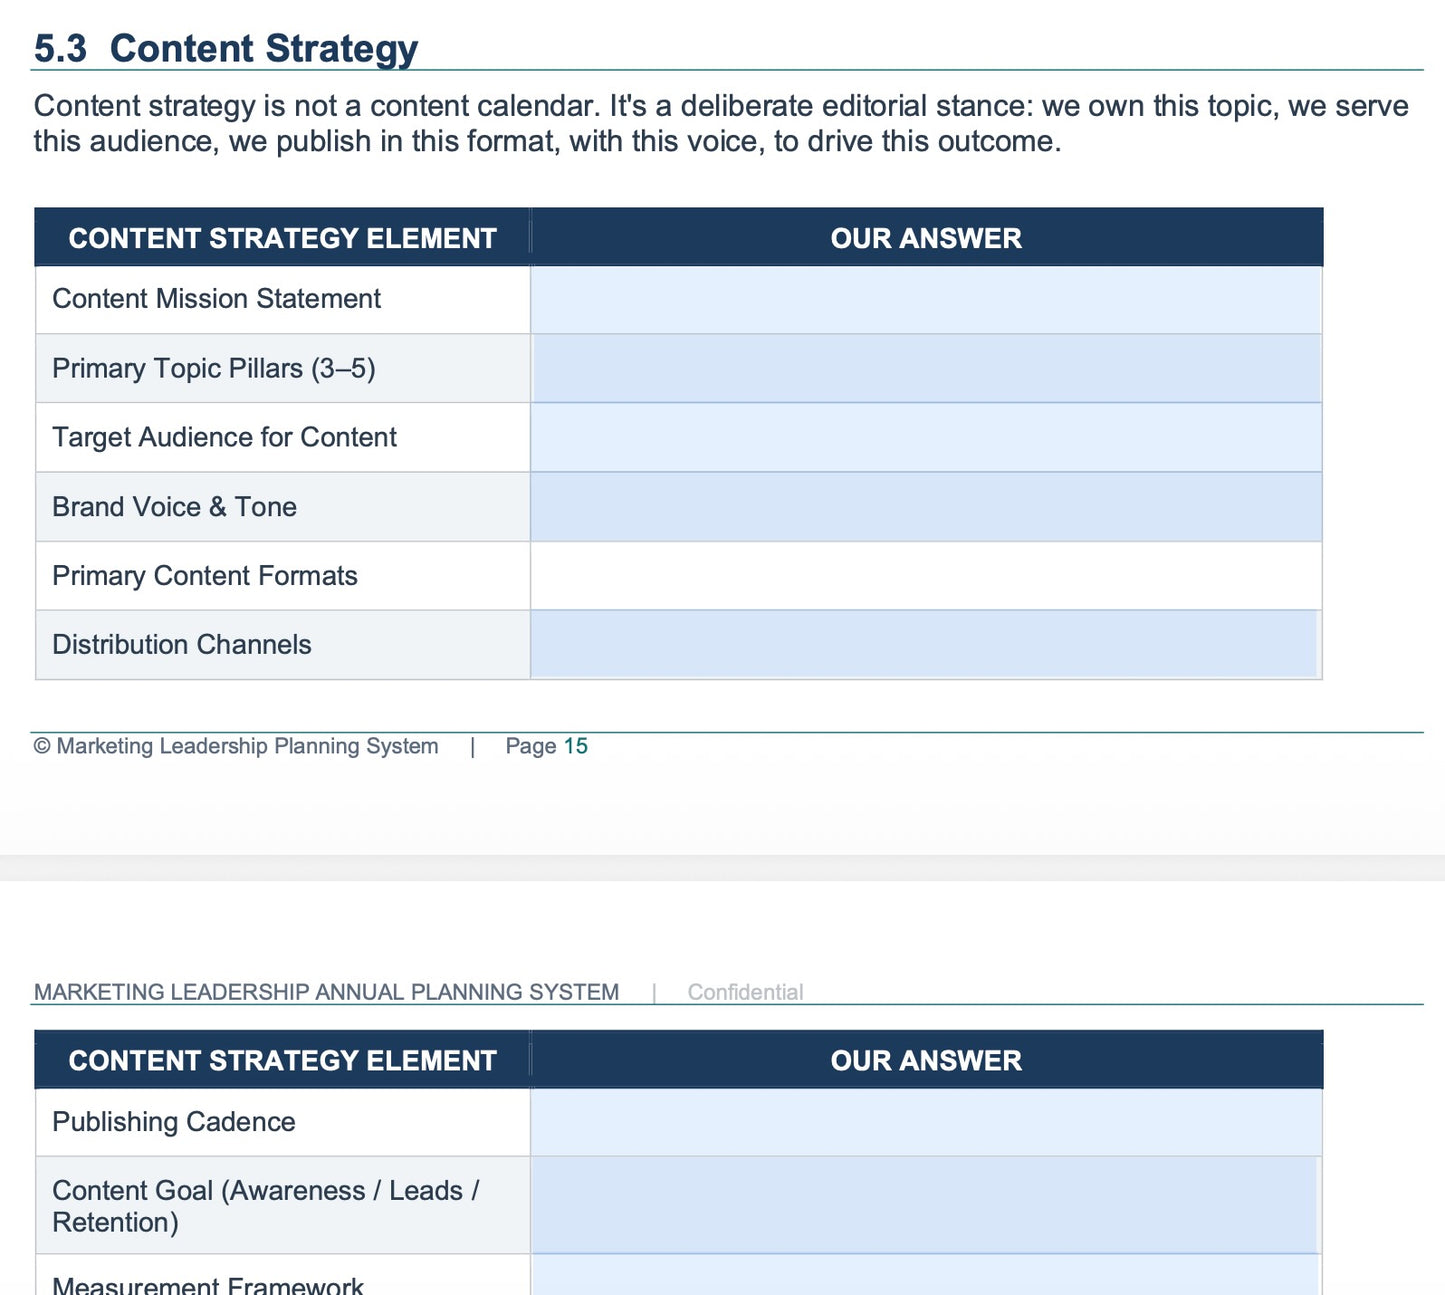Click the Publishing Cadence answer field
Image resolution: width=1445 pixels, height=1295 pixels.
click(926, 1122)
